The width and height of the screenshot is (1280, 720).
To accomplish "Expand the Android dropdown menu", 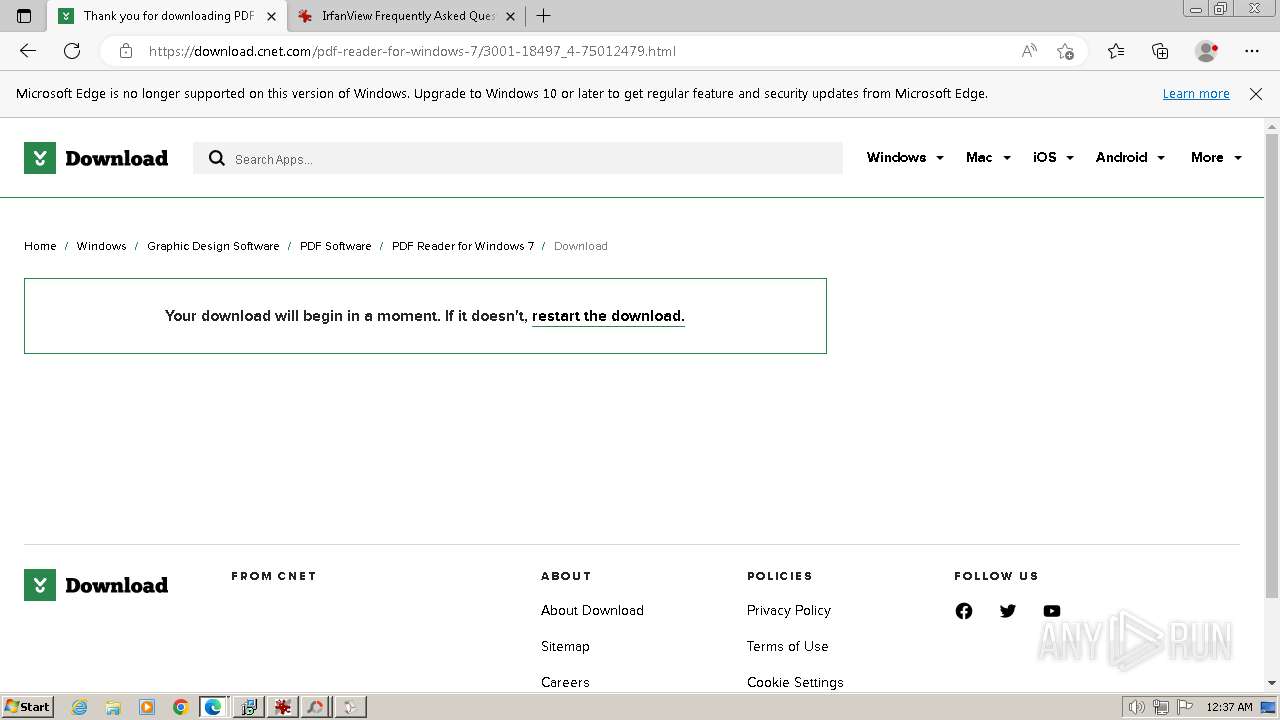I will click(1130, 157).
